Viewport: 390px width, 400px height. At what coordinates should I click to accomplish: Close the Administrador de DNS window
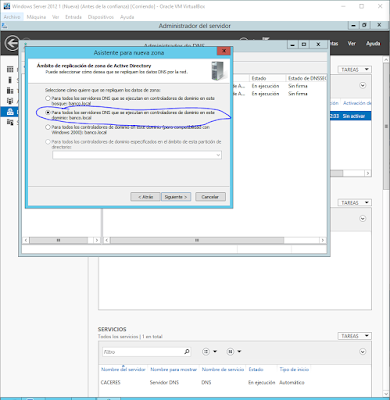click(x=318, y=44)
